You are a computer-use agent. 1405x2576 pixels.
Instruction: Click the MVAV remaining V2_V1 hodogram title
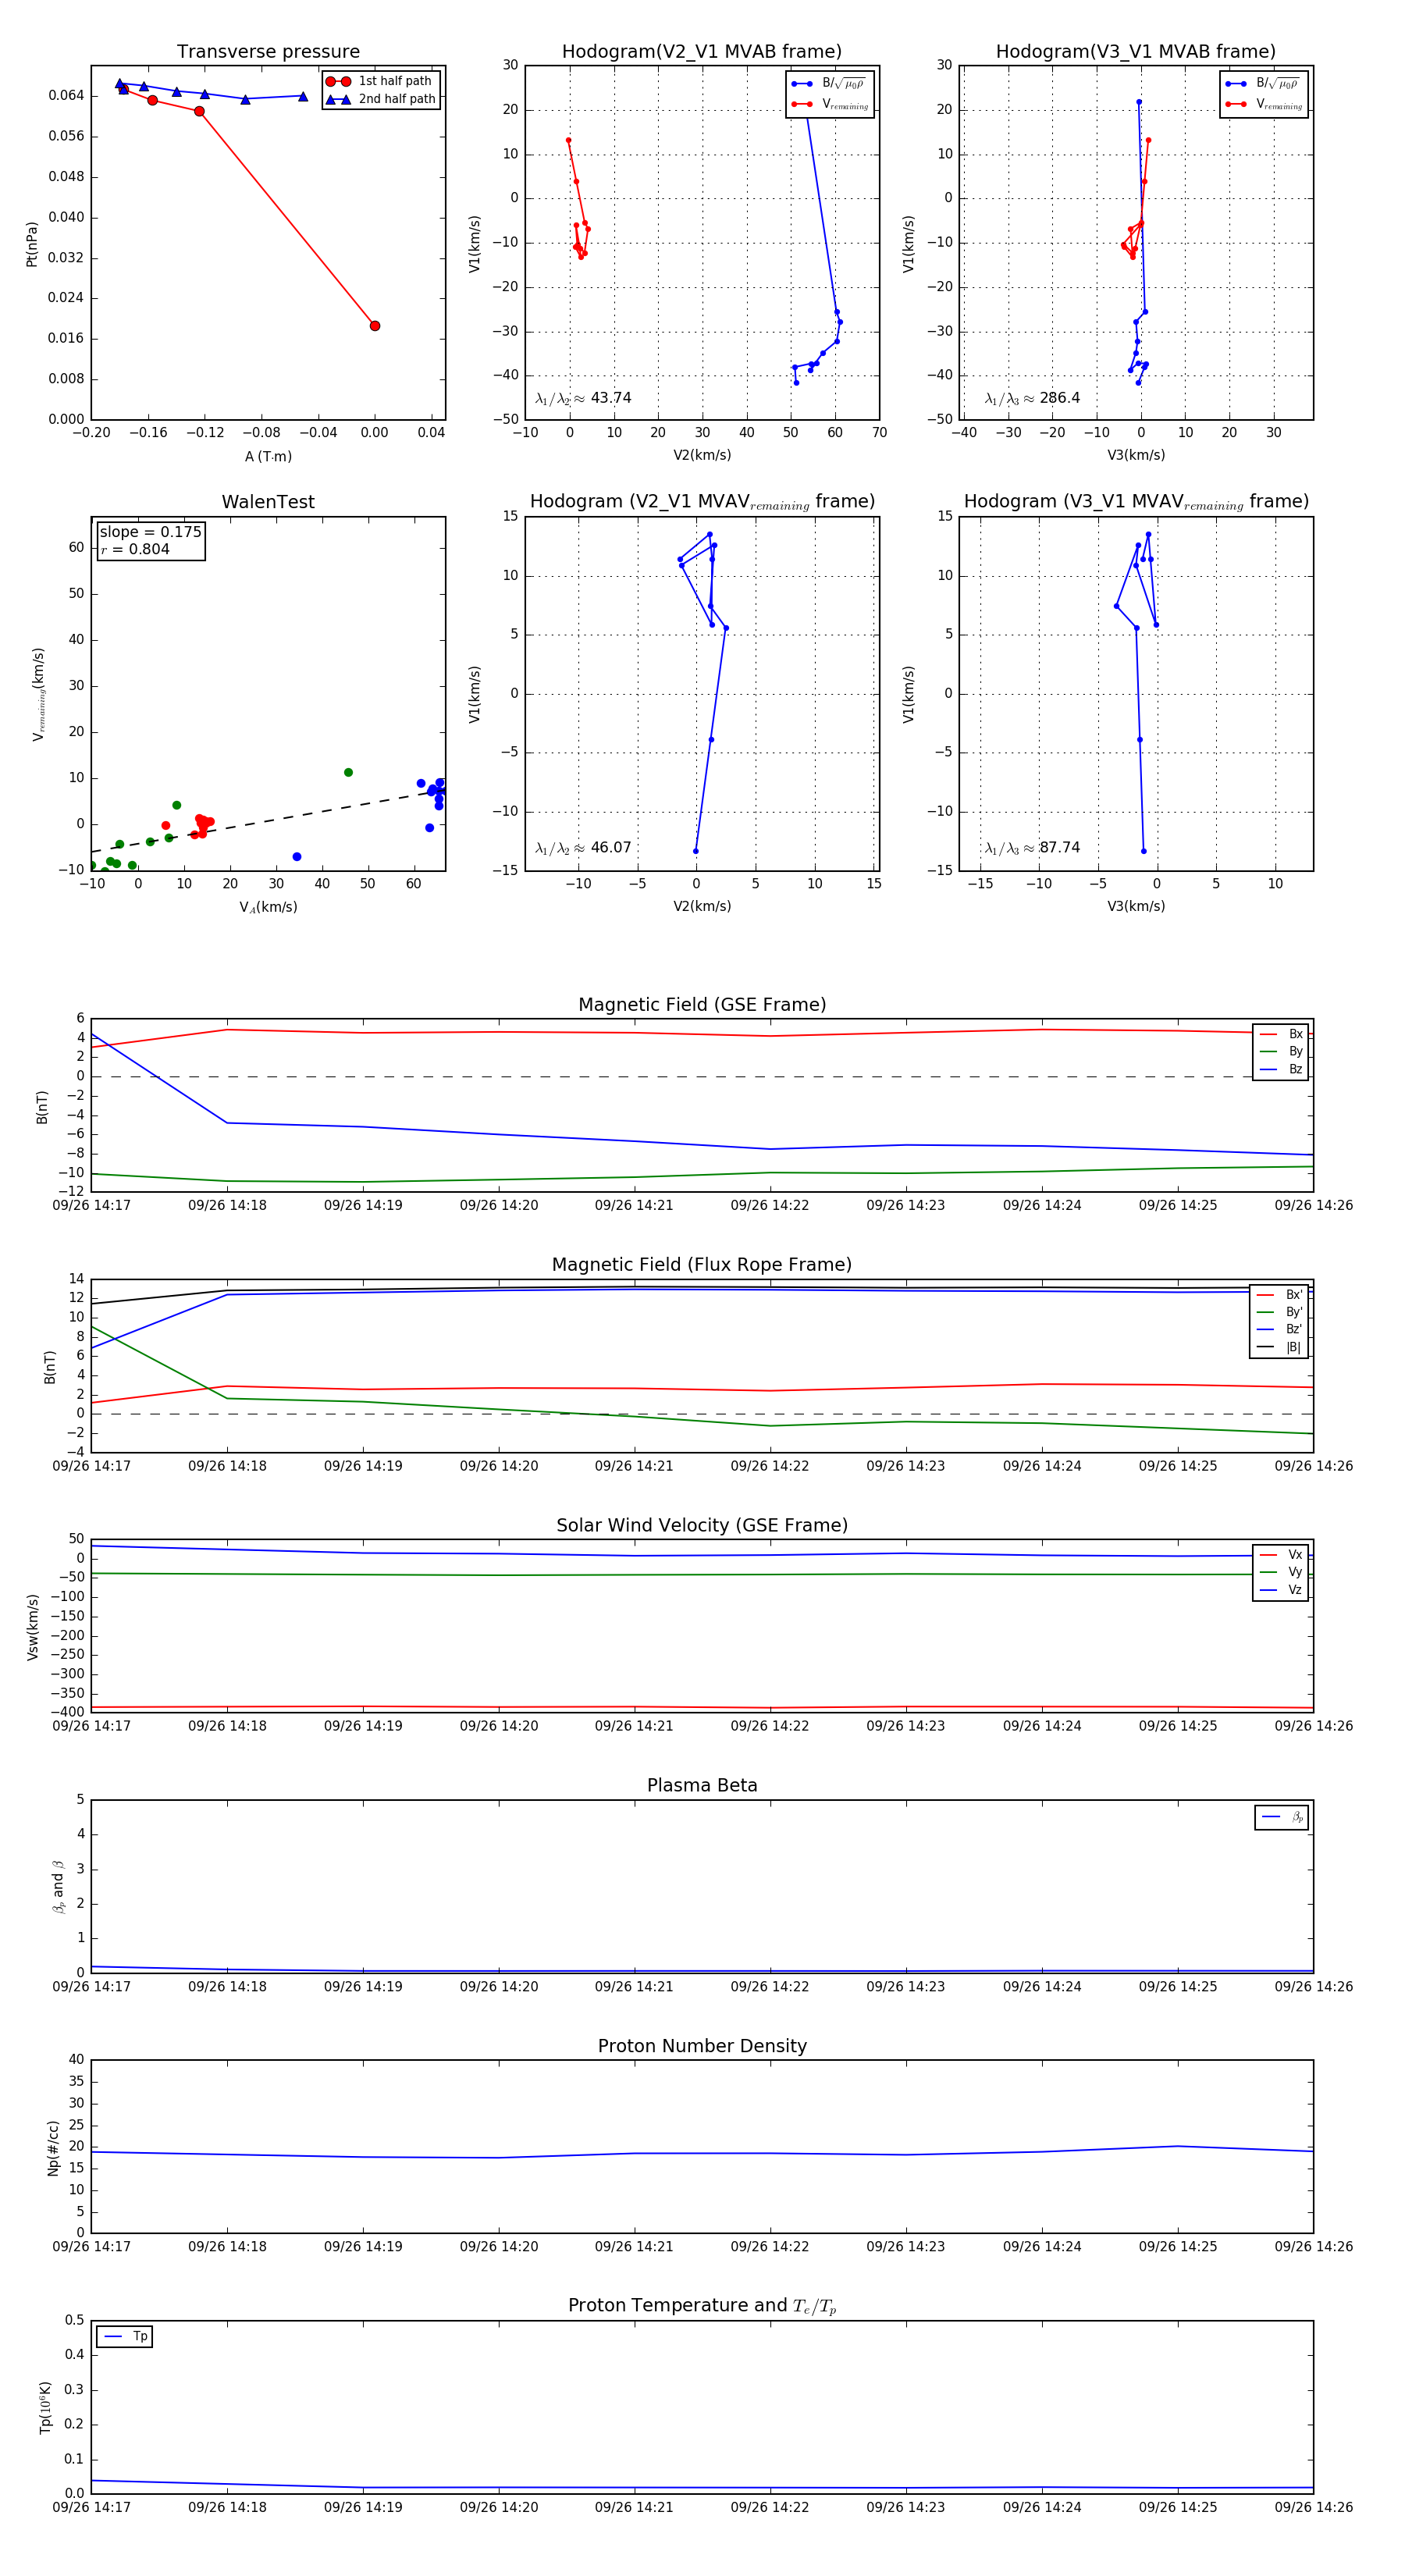coord(702,502)
